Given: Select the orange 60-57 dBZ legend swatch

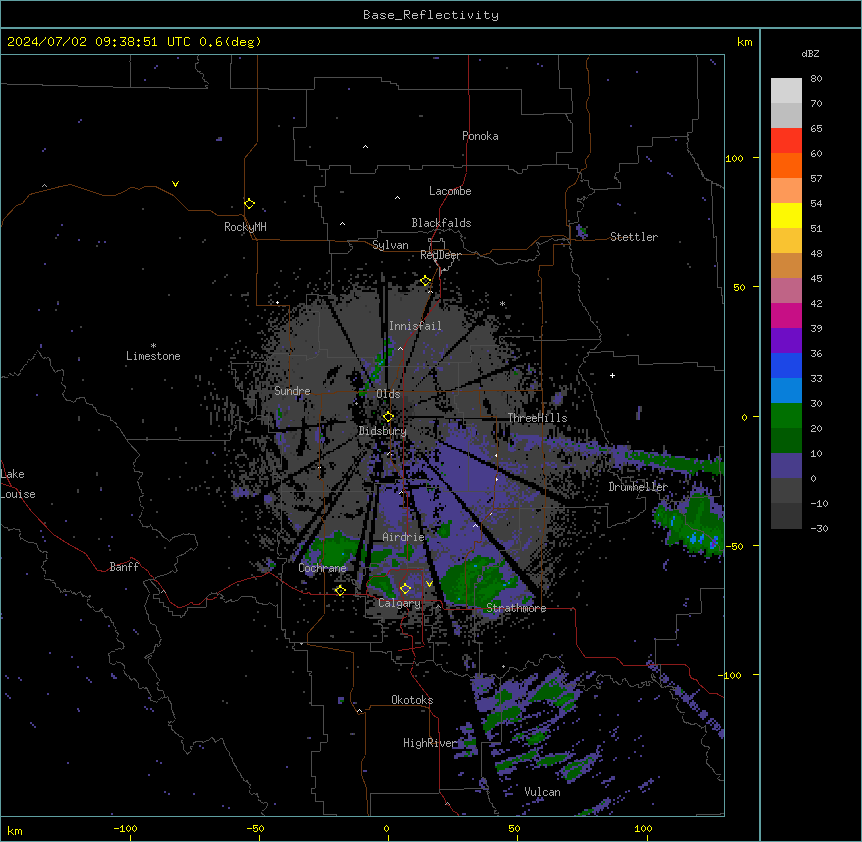Looking at the screenshot, I should (786, 165).
